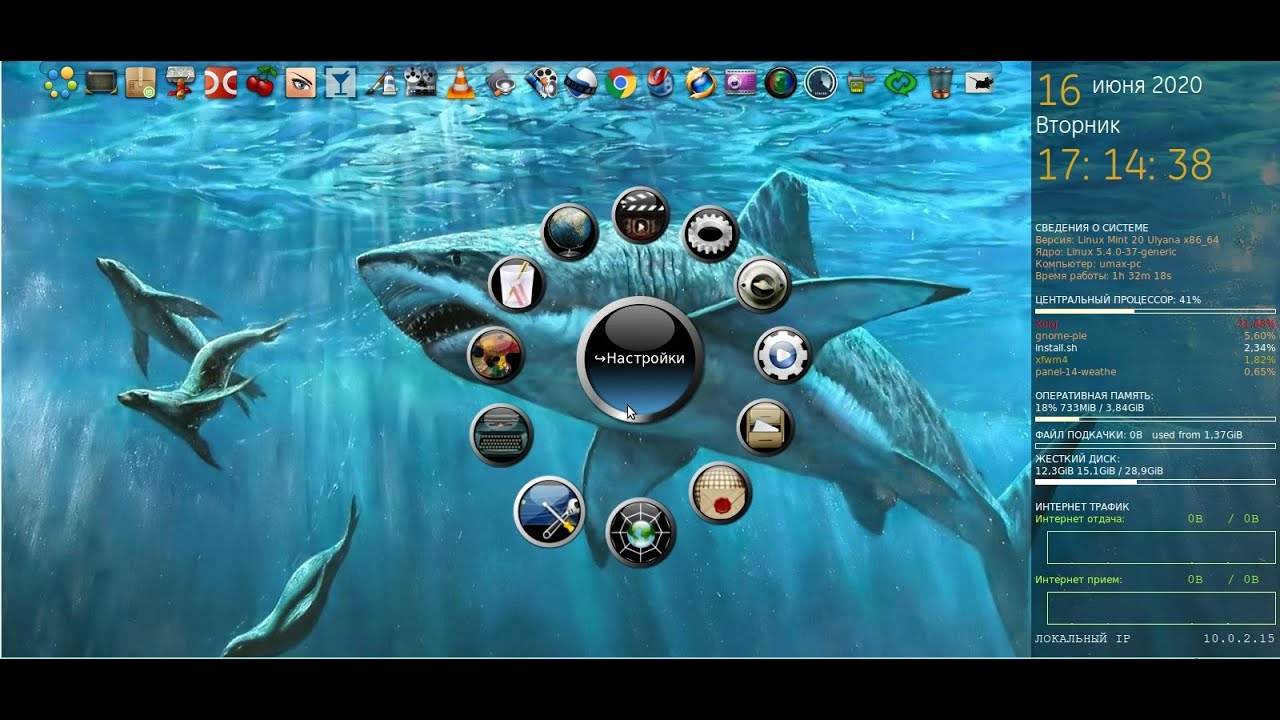The image size is (1280, 720).
Task: Launch the purple film strip icon
Action: pyautogui.click(x=740, y=82)
